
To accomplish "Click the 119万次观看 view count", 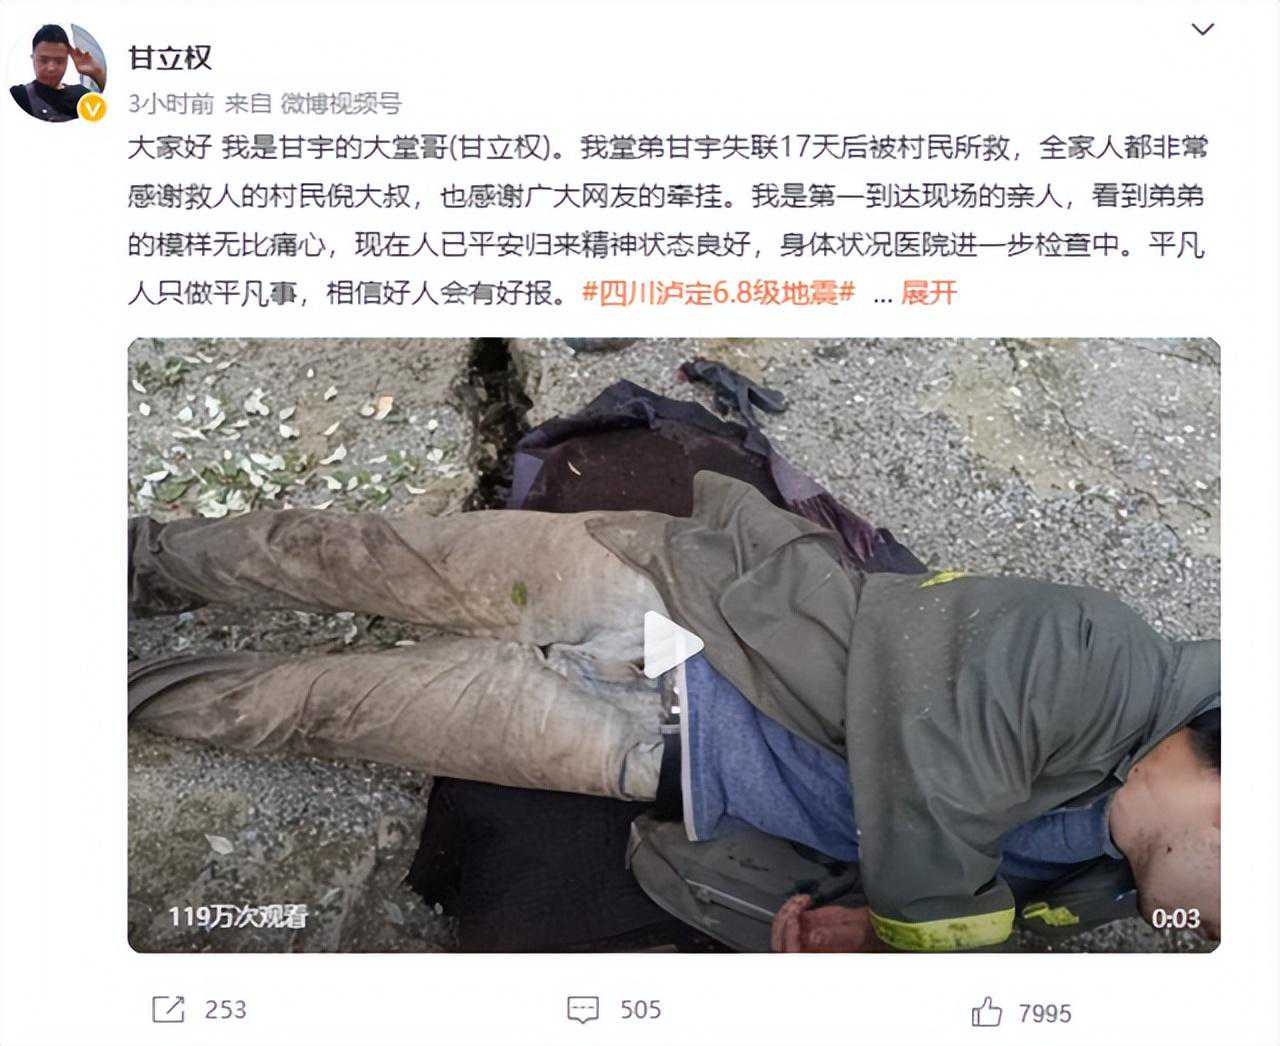I will click(237, 916).
